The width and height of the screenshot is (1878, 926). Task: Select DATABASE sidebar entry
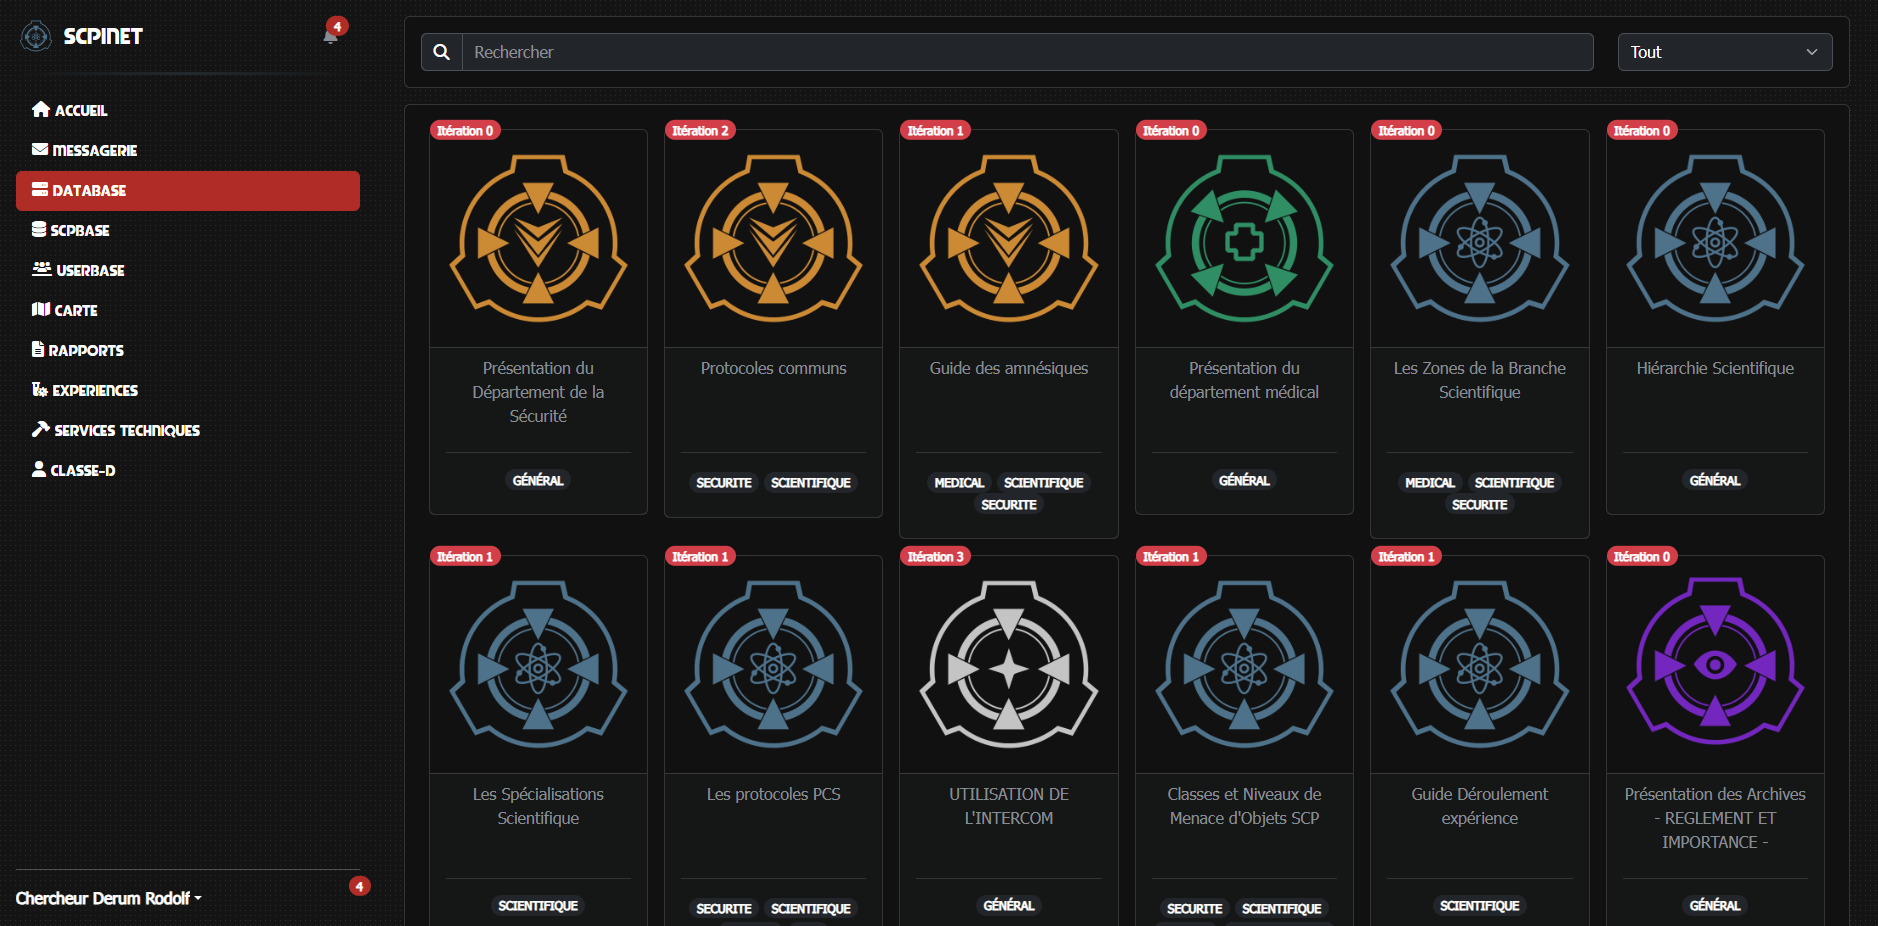point(188,190)
